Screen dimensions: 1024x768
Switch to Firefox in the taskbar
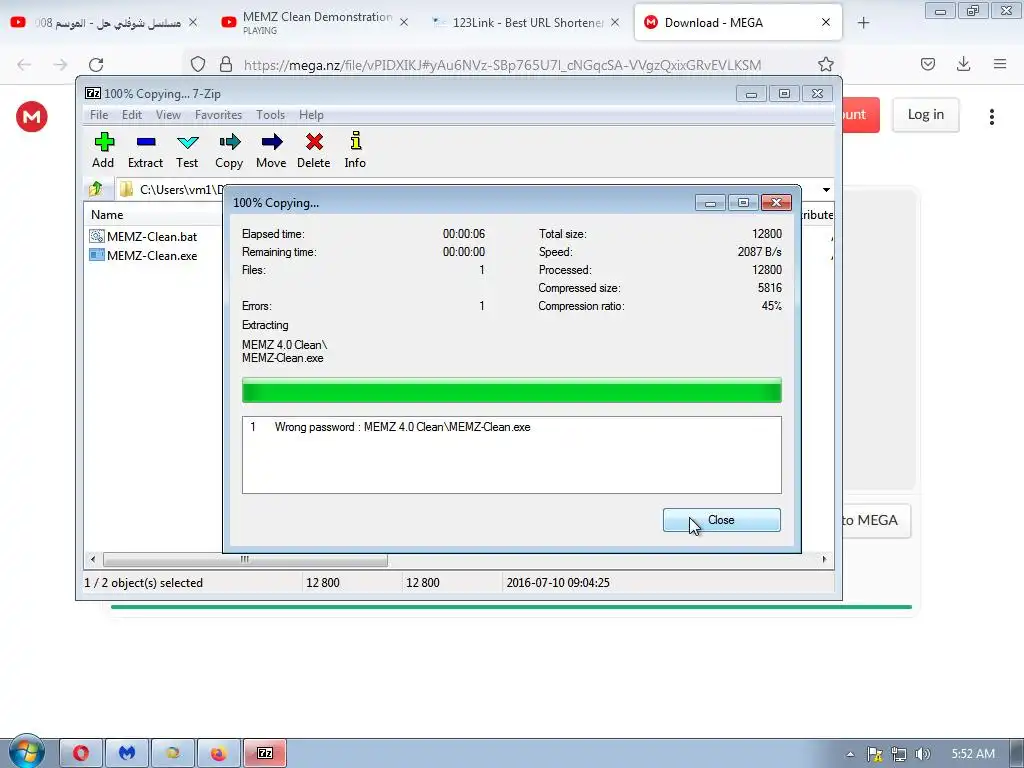click(x=218, y=753)
